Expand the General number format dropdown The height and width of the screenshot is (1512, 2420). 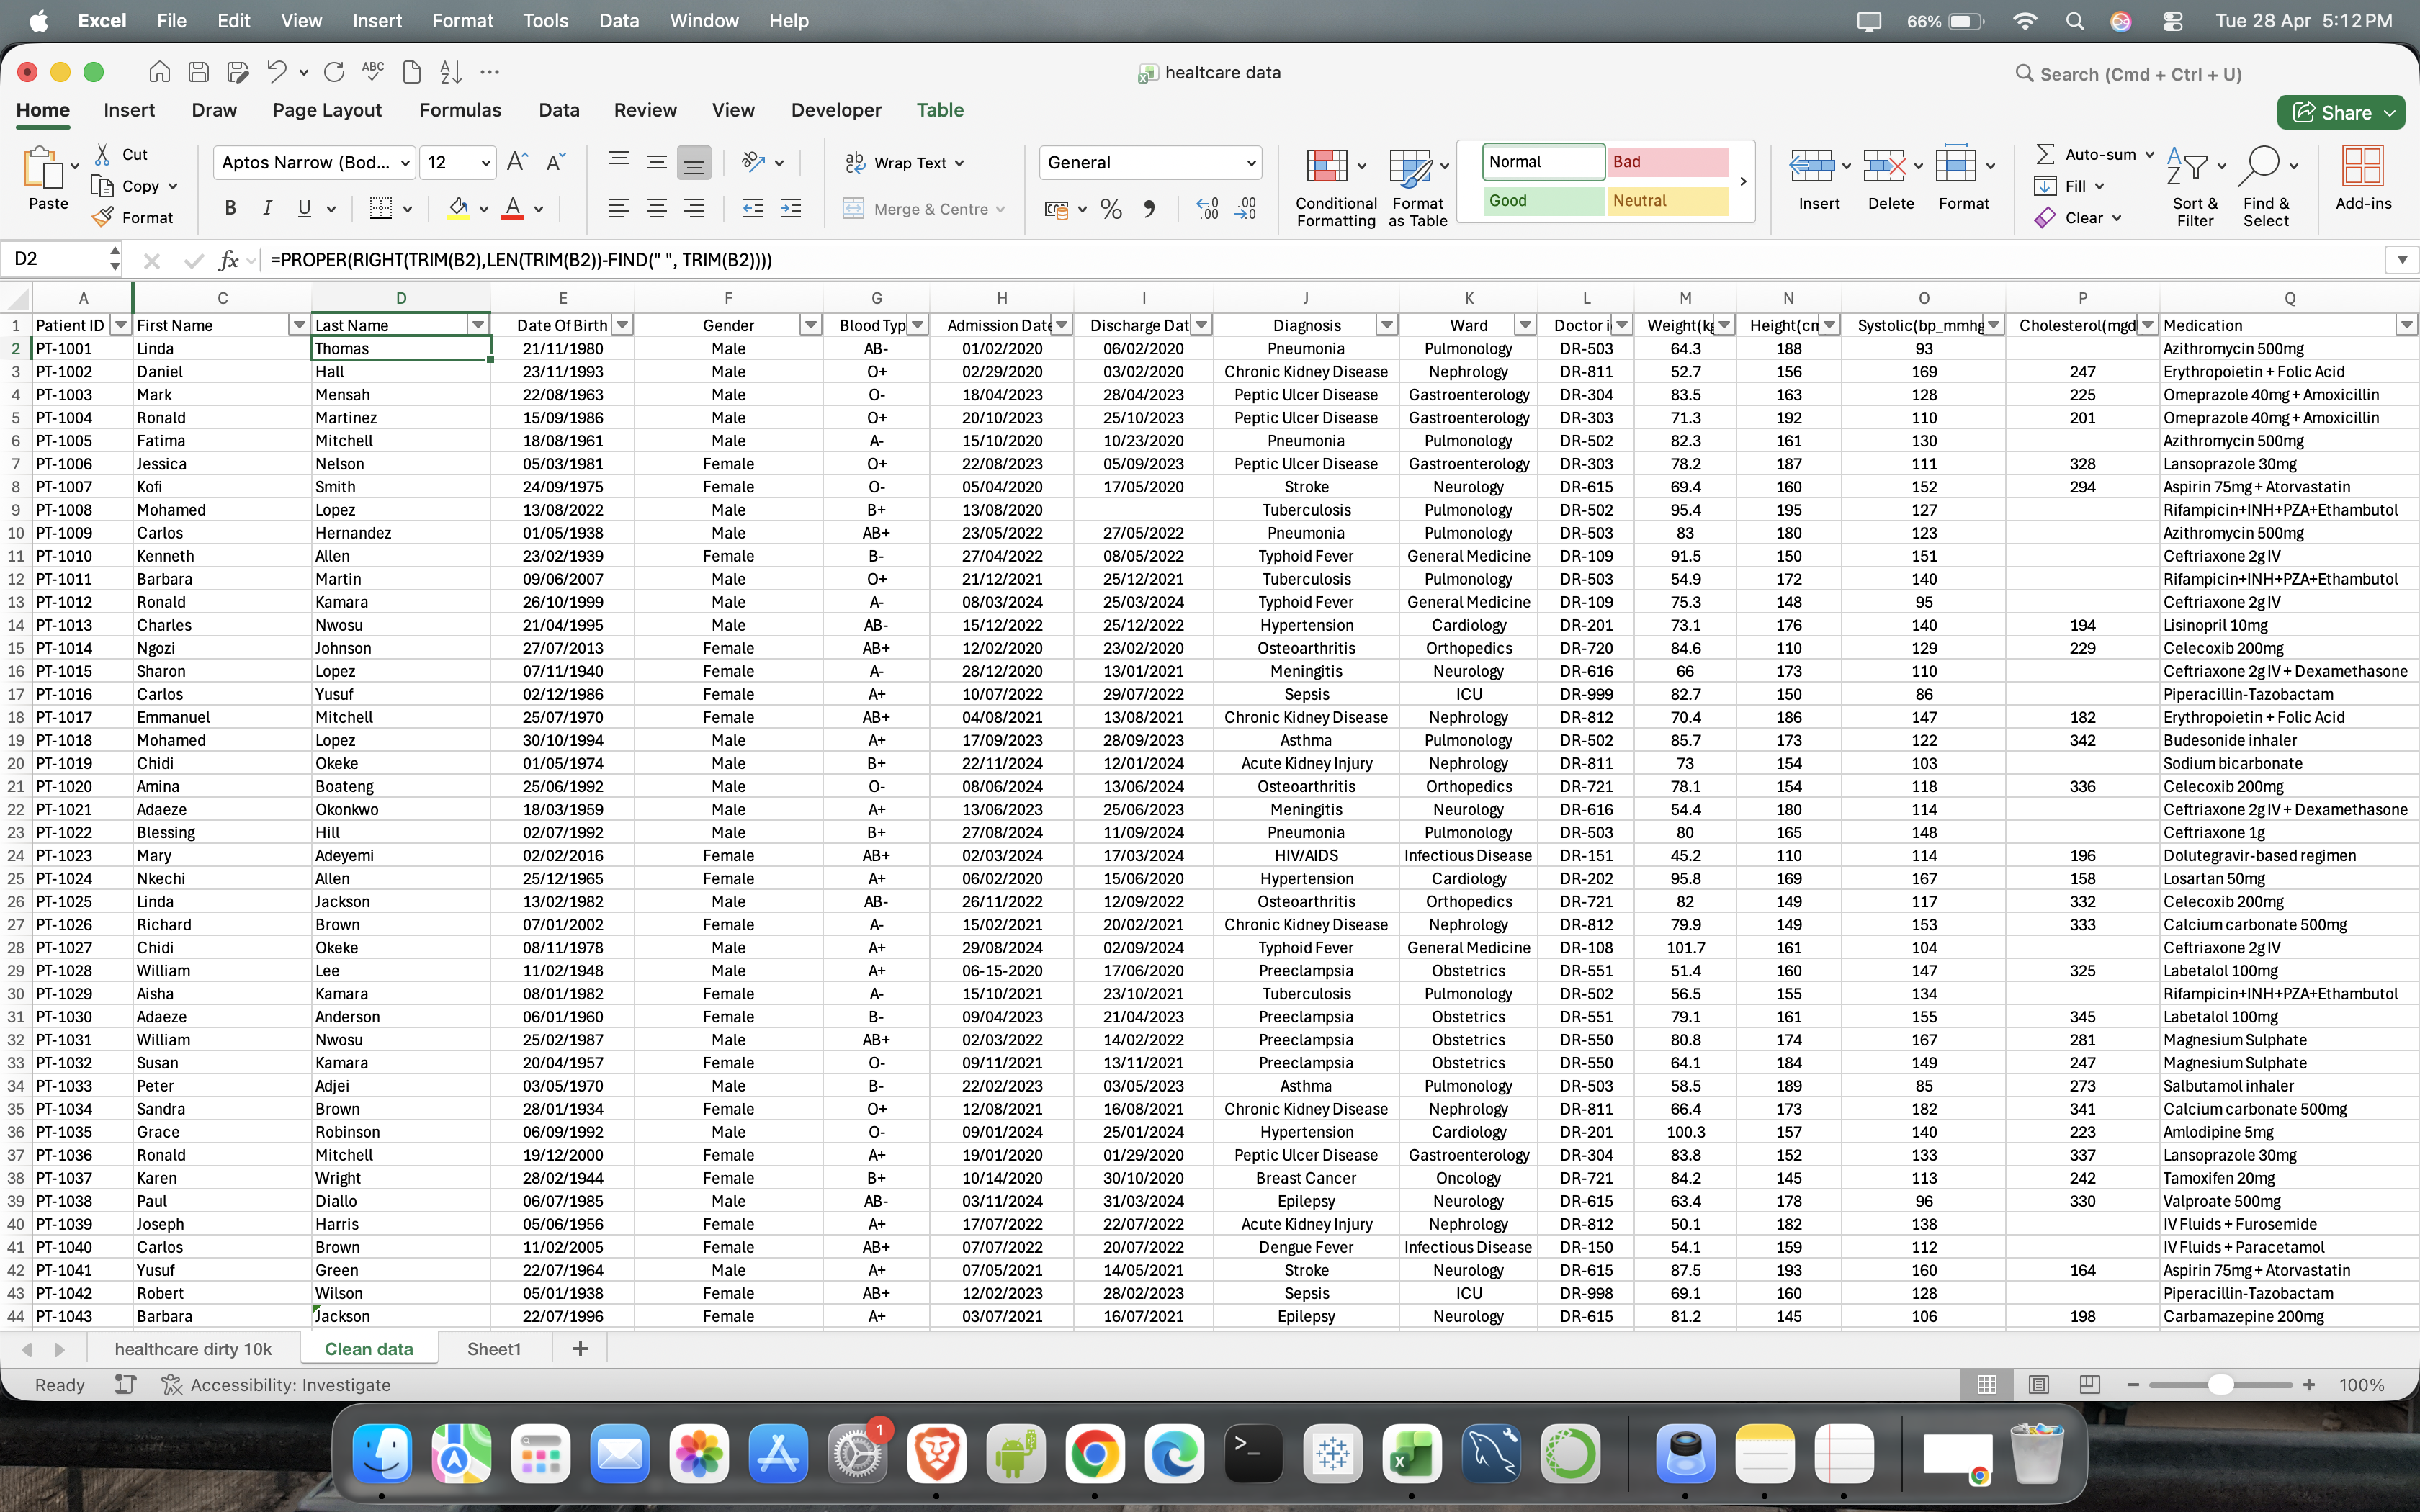click(1250, 163)
